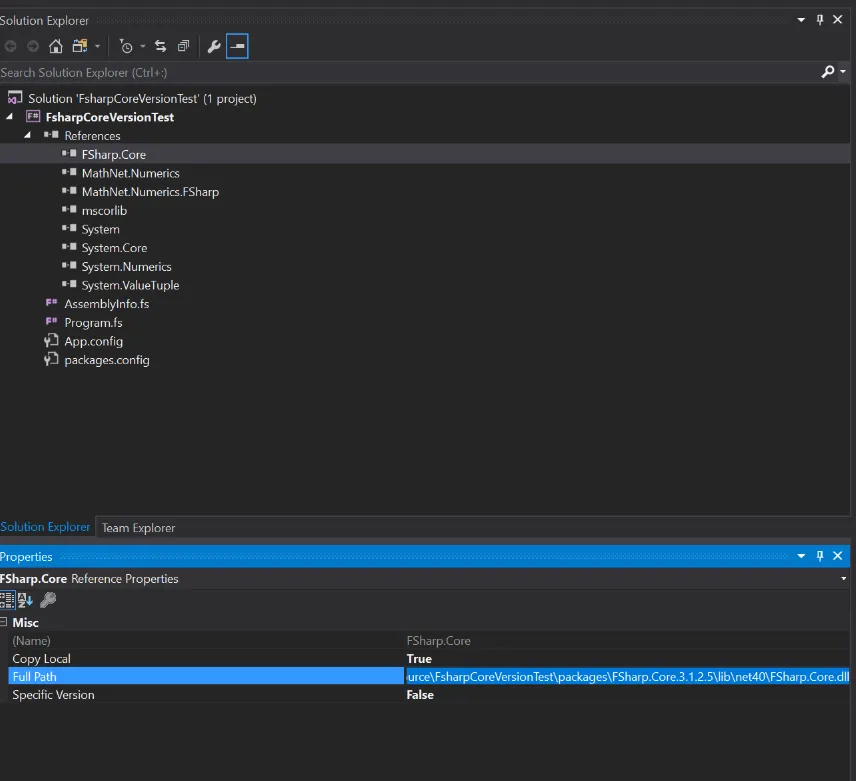Collapse the Misc property category
The height and width of the screenshot is (781, 856).
point(4,622)
